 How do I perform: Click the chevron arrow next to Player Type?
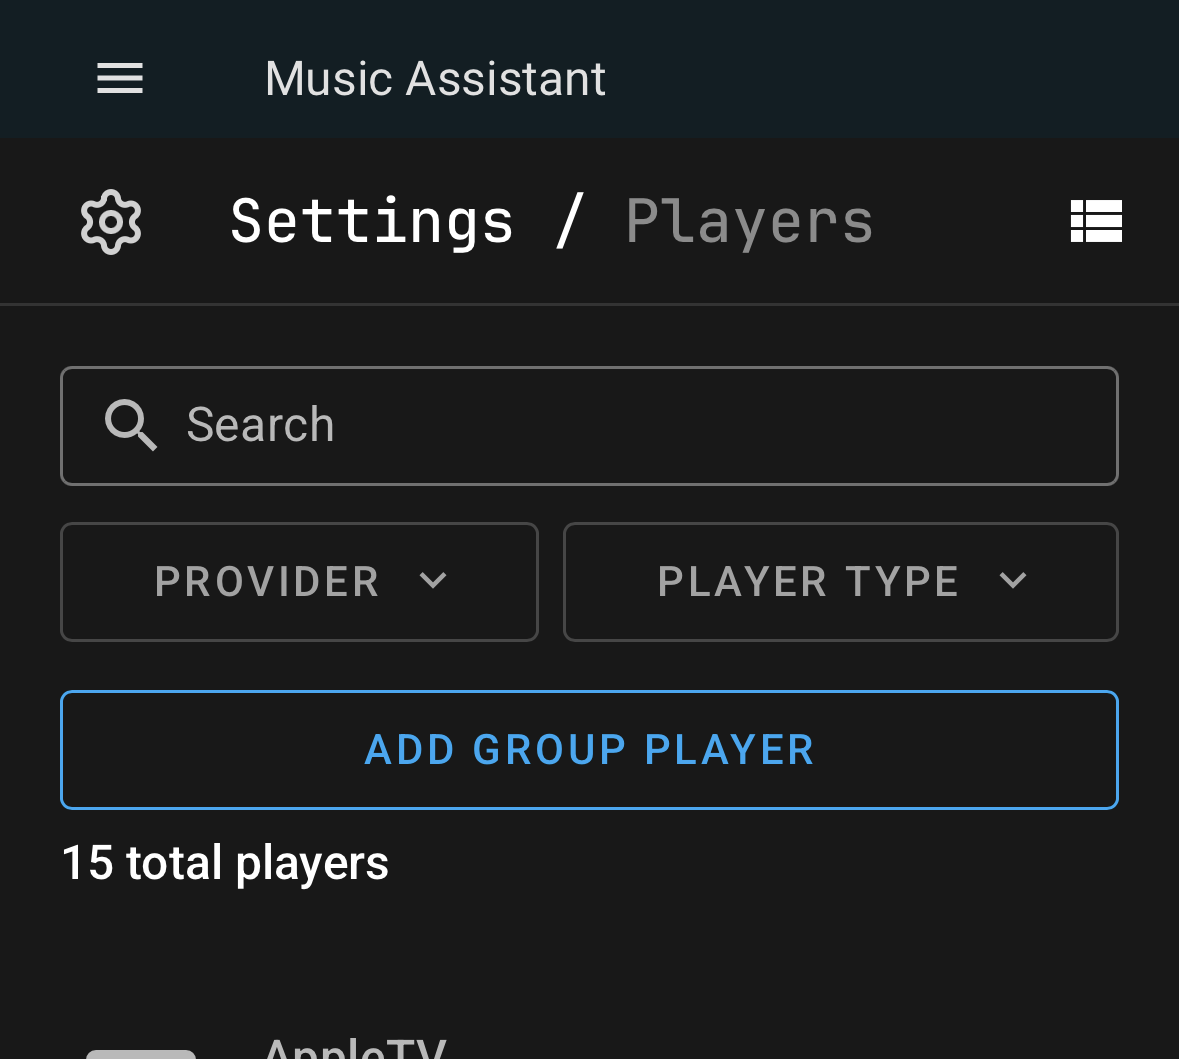[x=1013, y=581]
